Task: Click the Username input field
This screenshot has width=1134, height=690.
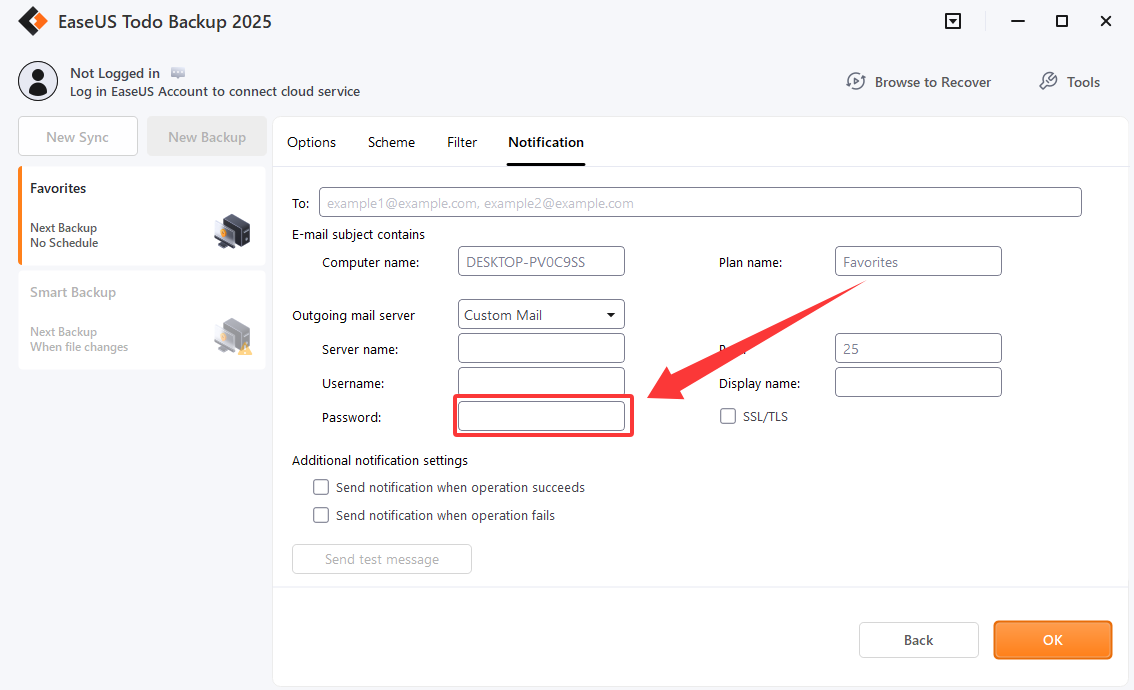Action: click(541, 381)
